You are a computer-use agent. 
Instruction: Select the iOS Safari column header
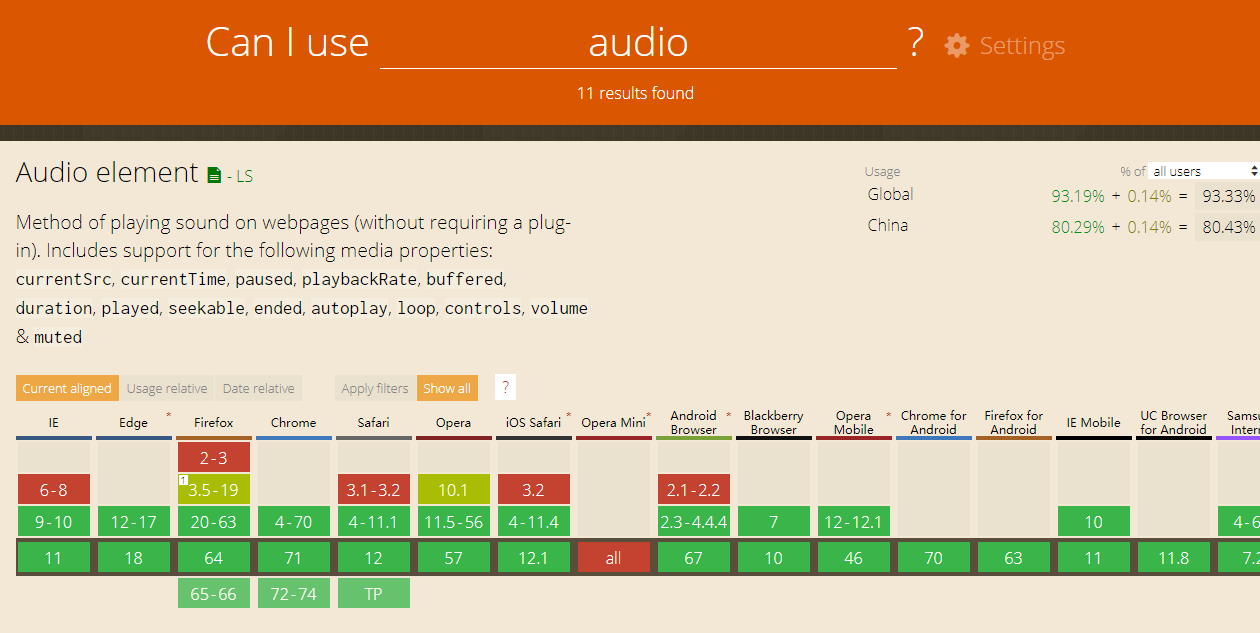pyautogui.click(x=533, y=423)
